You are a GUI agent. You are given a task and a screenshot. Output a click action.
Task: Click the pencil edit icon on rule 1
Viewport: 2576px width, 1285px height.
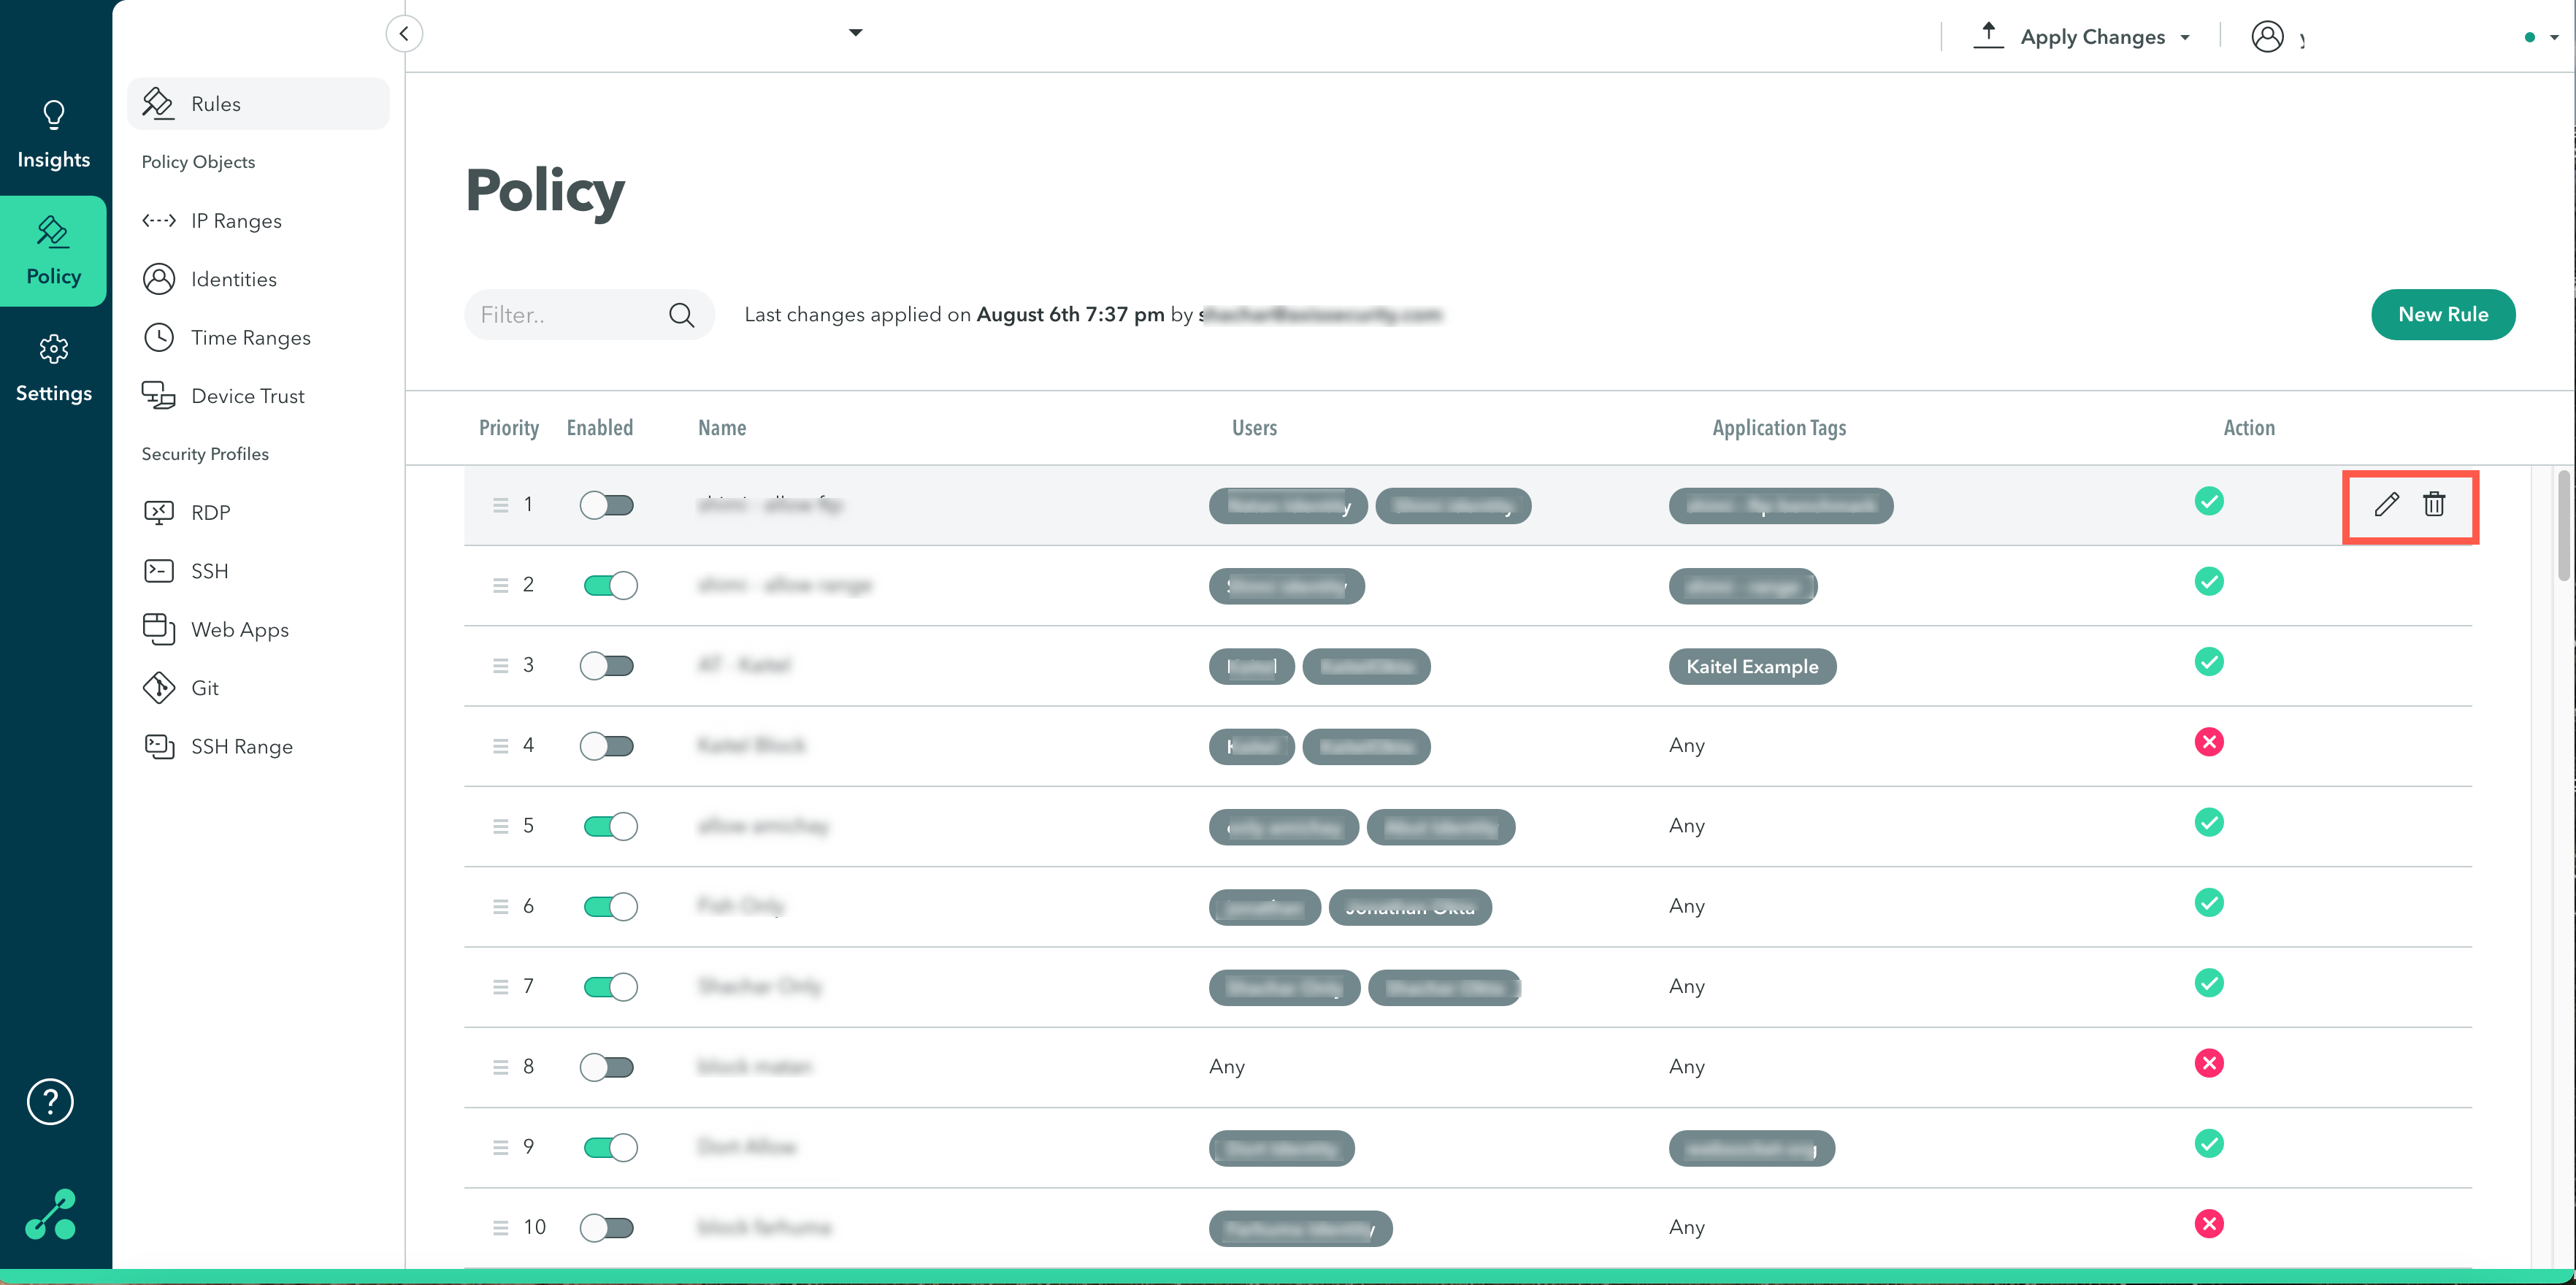2386,504
